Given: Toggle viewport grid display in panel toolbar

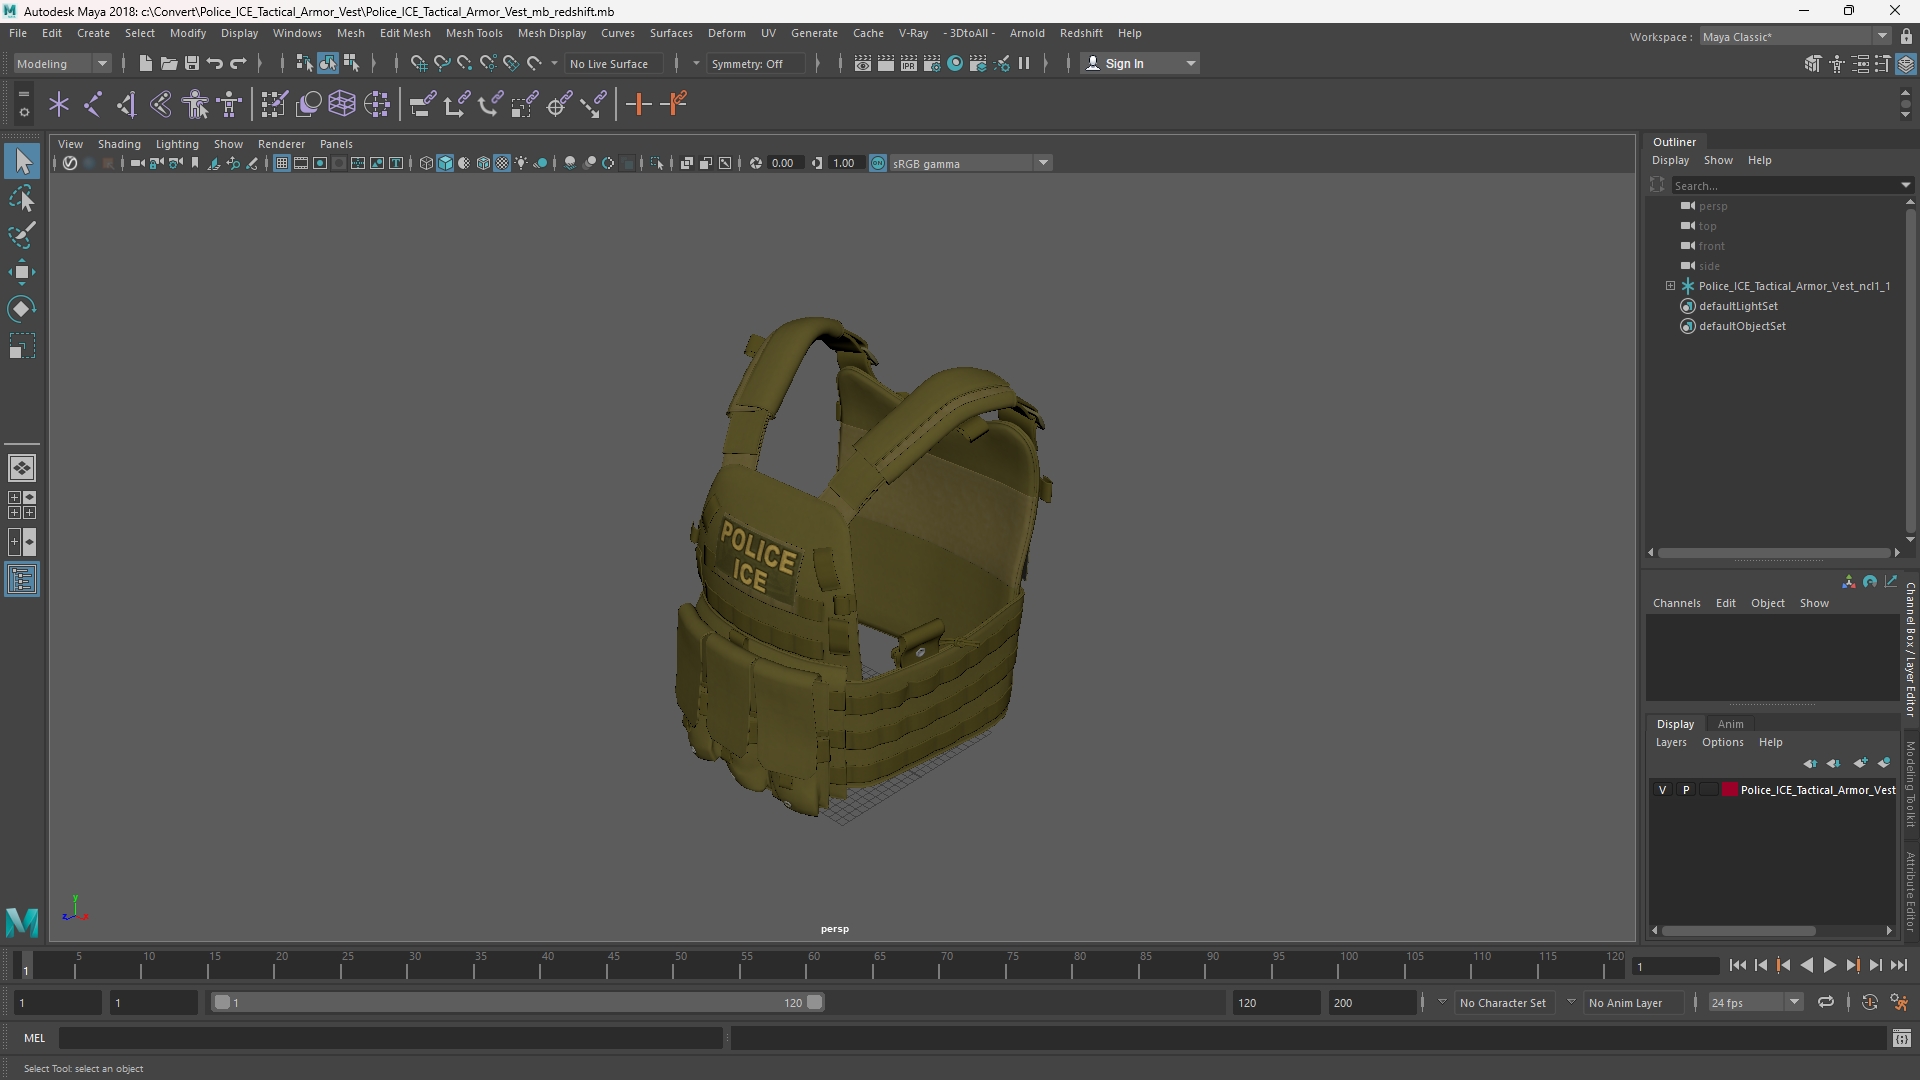Looking at the screenshot, I should click(x=282, y=163).
